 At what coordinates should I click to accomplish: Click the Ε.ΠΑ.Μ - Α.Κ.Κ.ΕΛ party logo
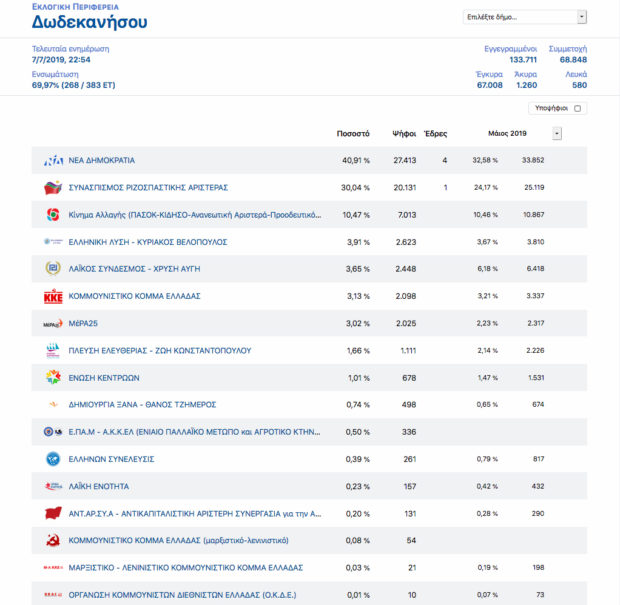point(53,432)
